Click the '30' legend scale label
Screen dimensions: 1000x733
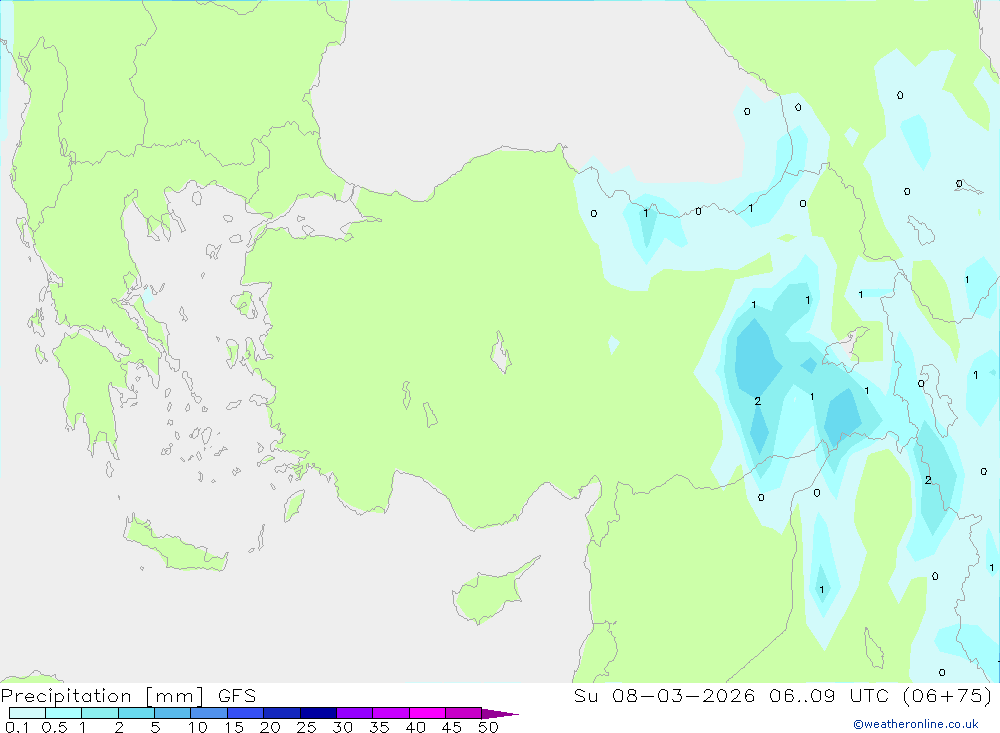tap(343, 727)
